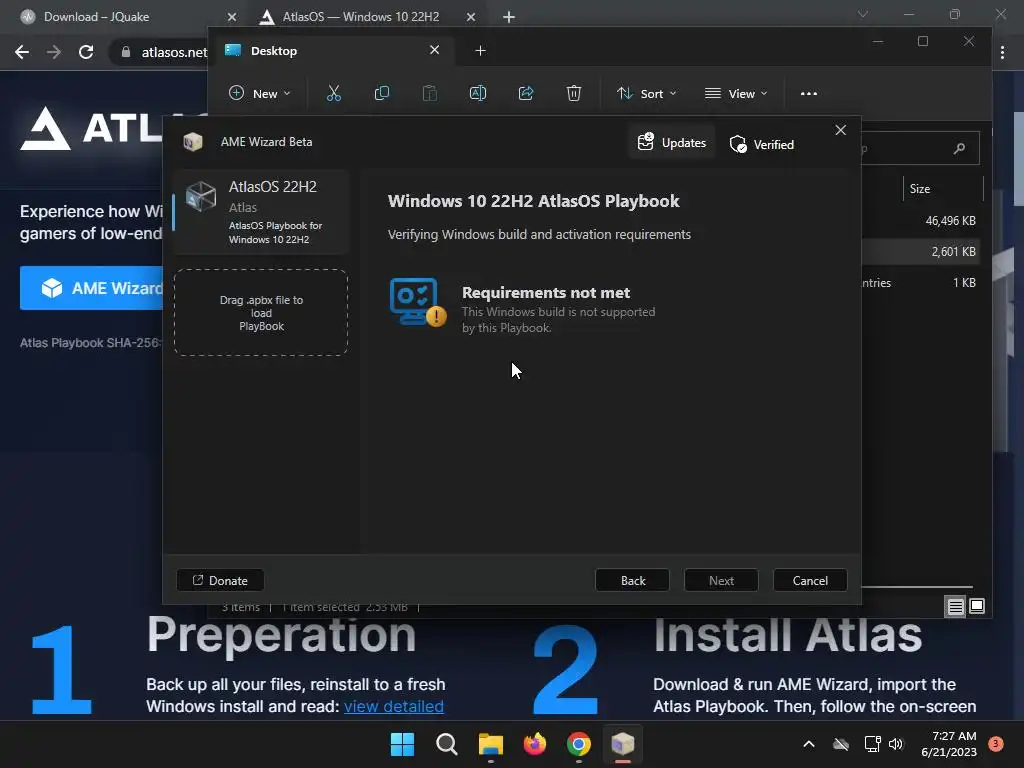Click the File Explorer search box
1024x768 pixels.
(x=920, y=148)
